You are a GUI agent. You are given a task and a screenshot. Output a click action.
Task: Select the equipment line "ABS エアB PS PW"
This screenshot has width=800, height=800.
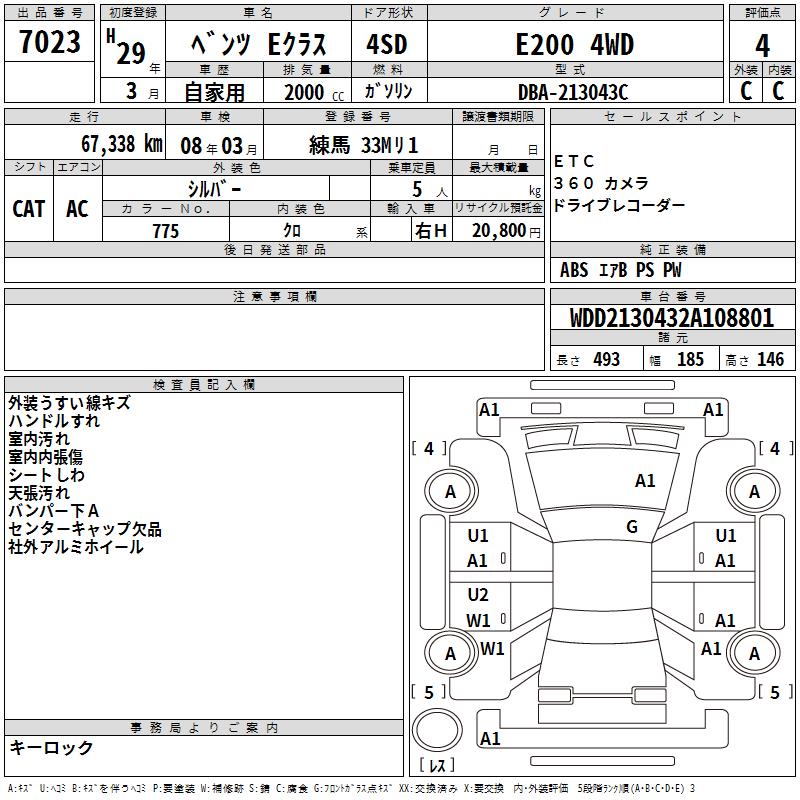pyautogui.click(x=620, y=270)
